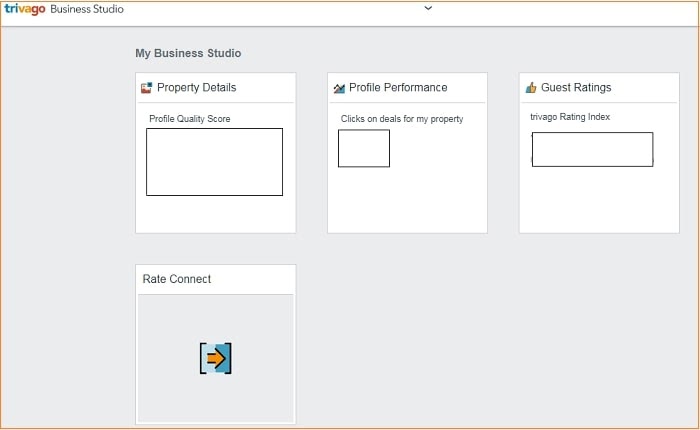The width and height of the screenshot is (700, 430).
Task: Click the Property Details card icon
Action: pos(146,88)
